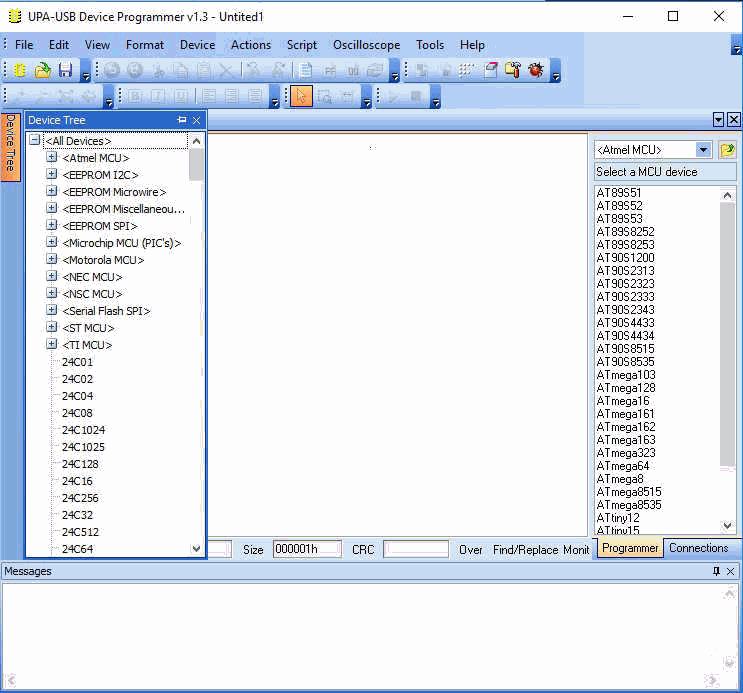Click the grayed scissors cut icon

(159, 70)
